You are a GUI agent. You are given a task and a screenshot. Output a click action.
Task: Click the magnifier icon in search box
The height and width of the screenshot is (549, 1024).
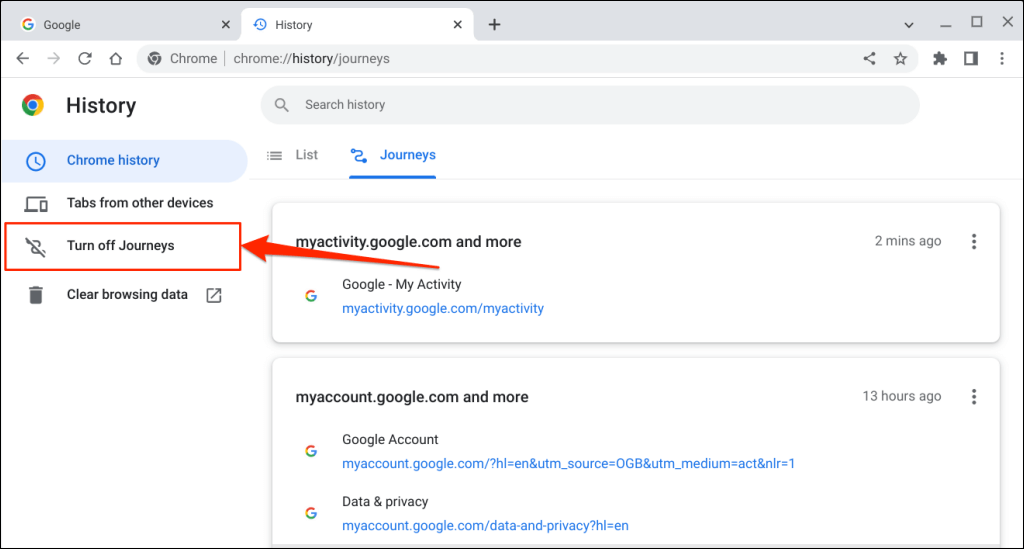point(281,105)
